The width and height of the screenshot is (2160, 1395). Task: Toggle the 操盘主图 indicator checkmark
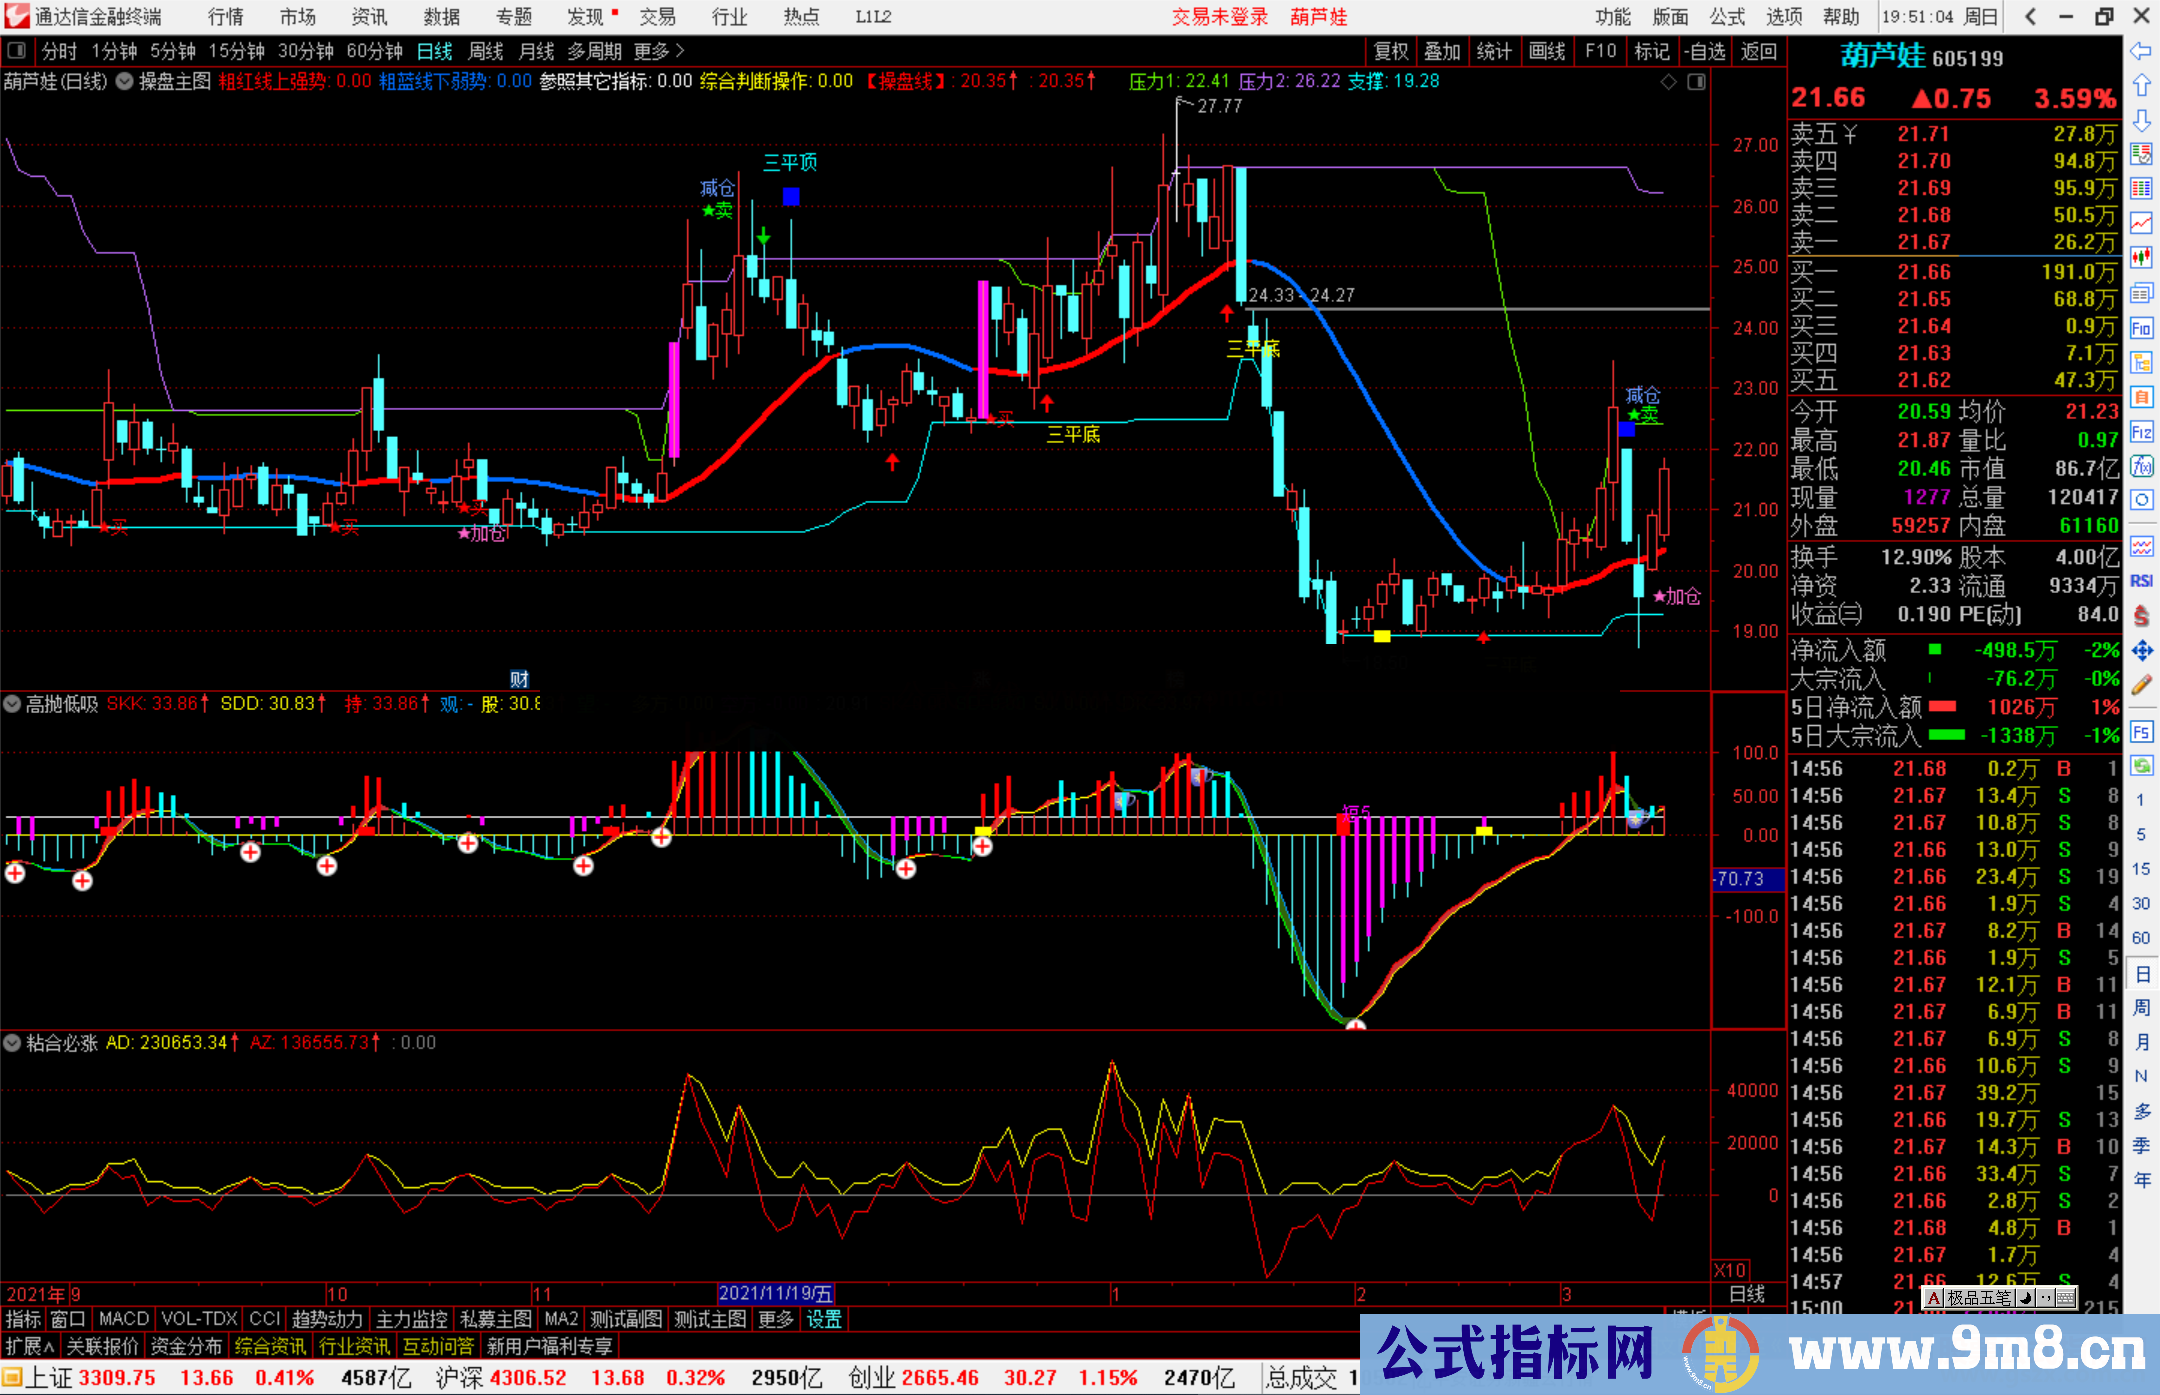coord(124,82)
